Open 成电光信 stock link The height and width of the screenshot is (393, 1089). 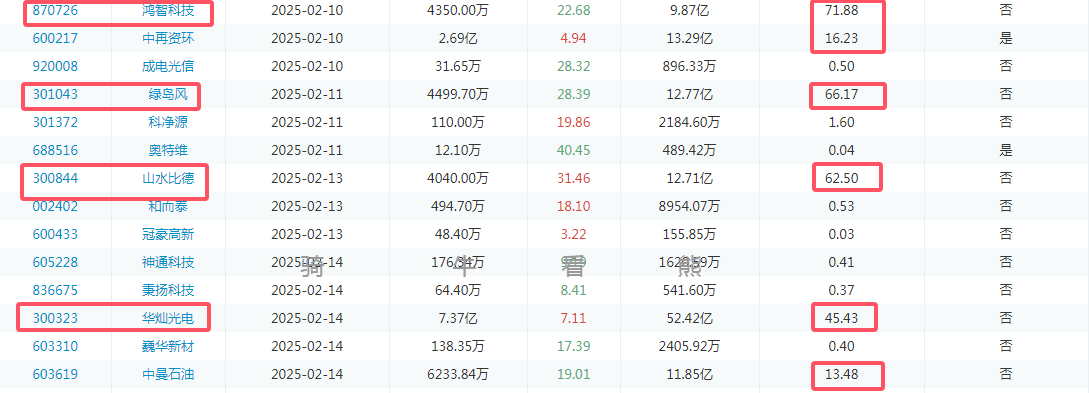[x=168, y=66]
